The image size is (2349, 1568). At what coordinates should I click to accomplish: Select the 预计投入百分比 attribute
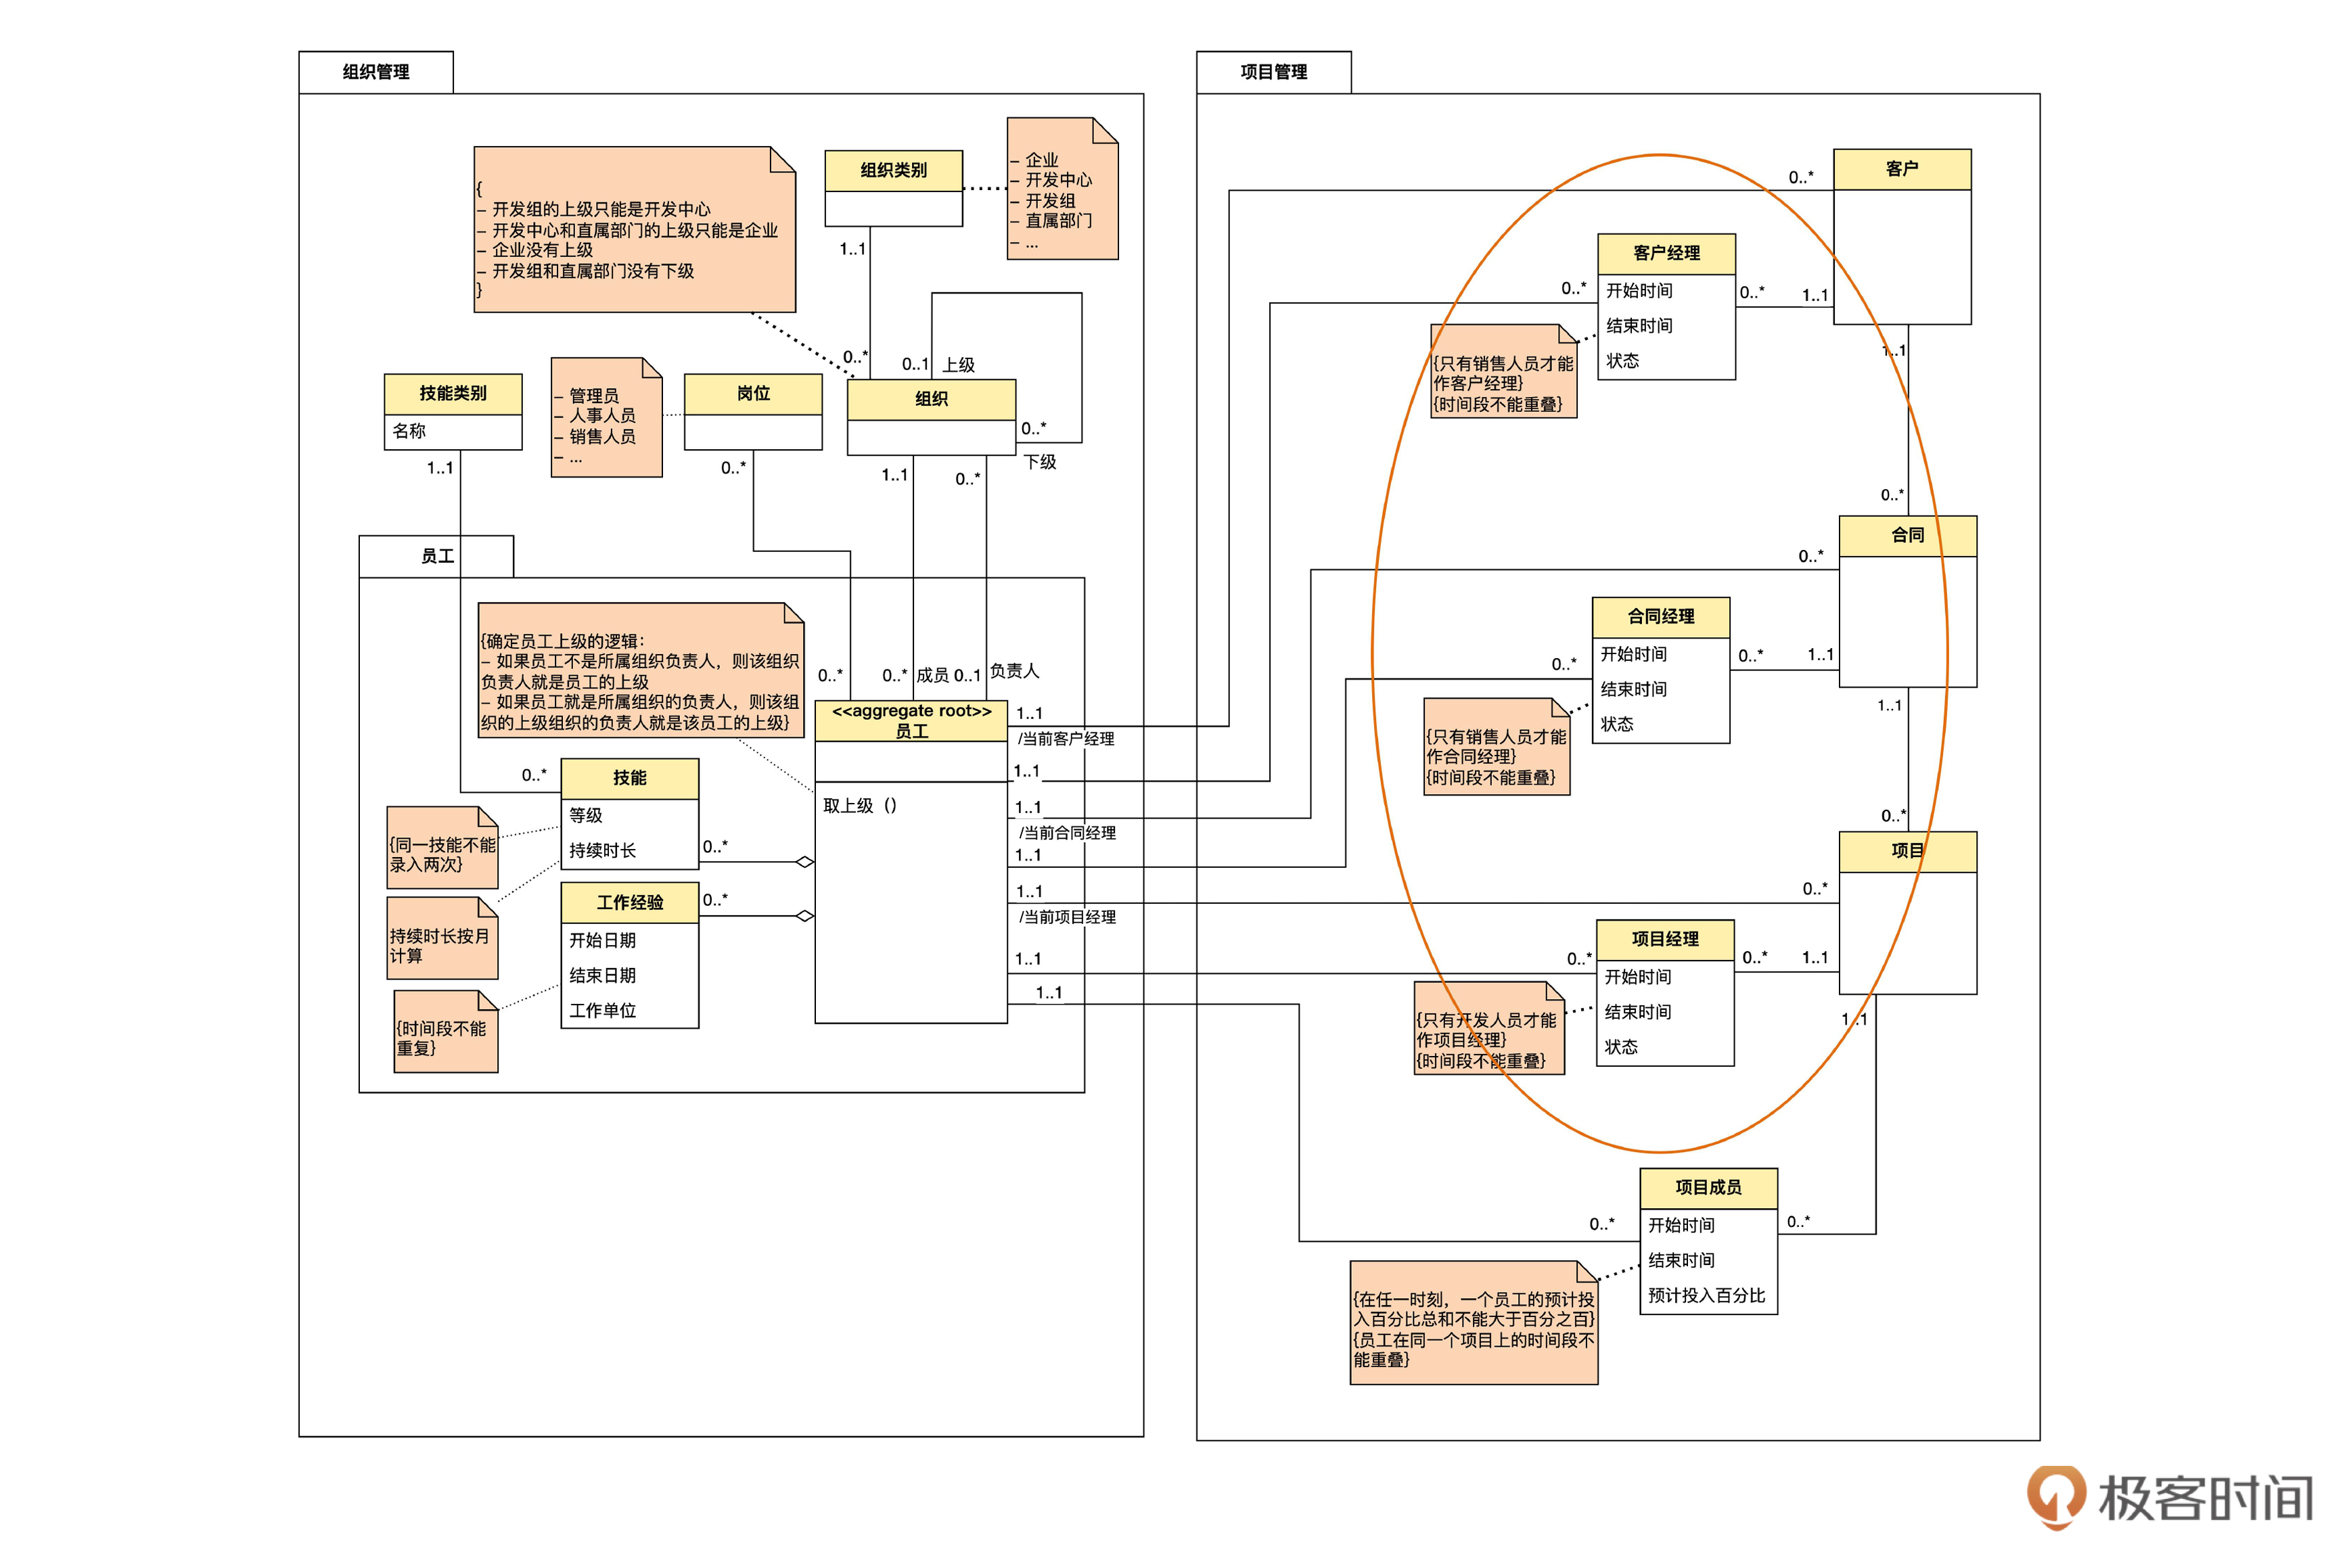click(x=1706, y=1295)
